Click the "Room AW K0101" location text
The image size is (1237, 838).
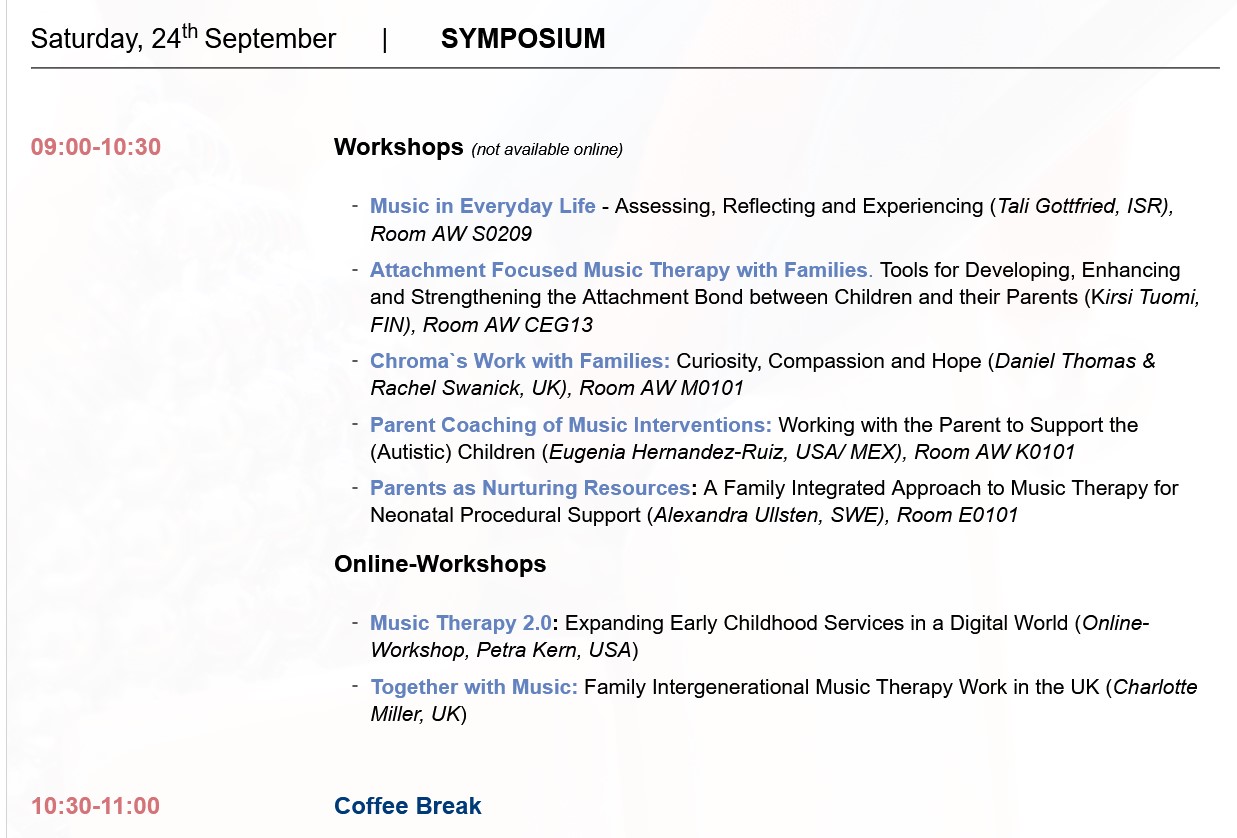click(x=995, y=452)
